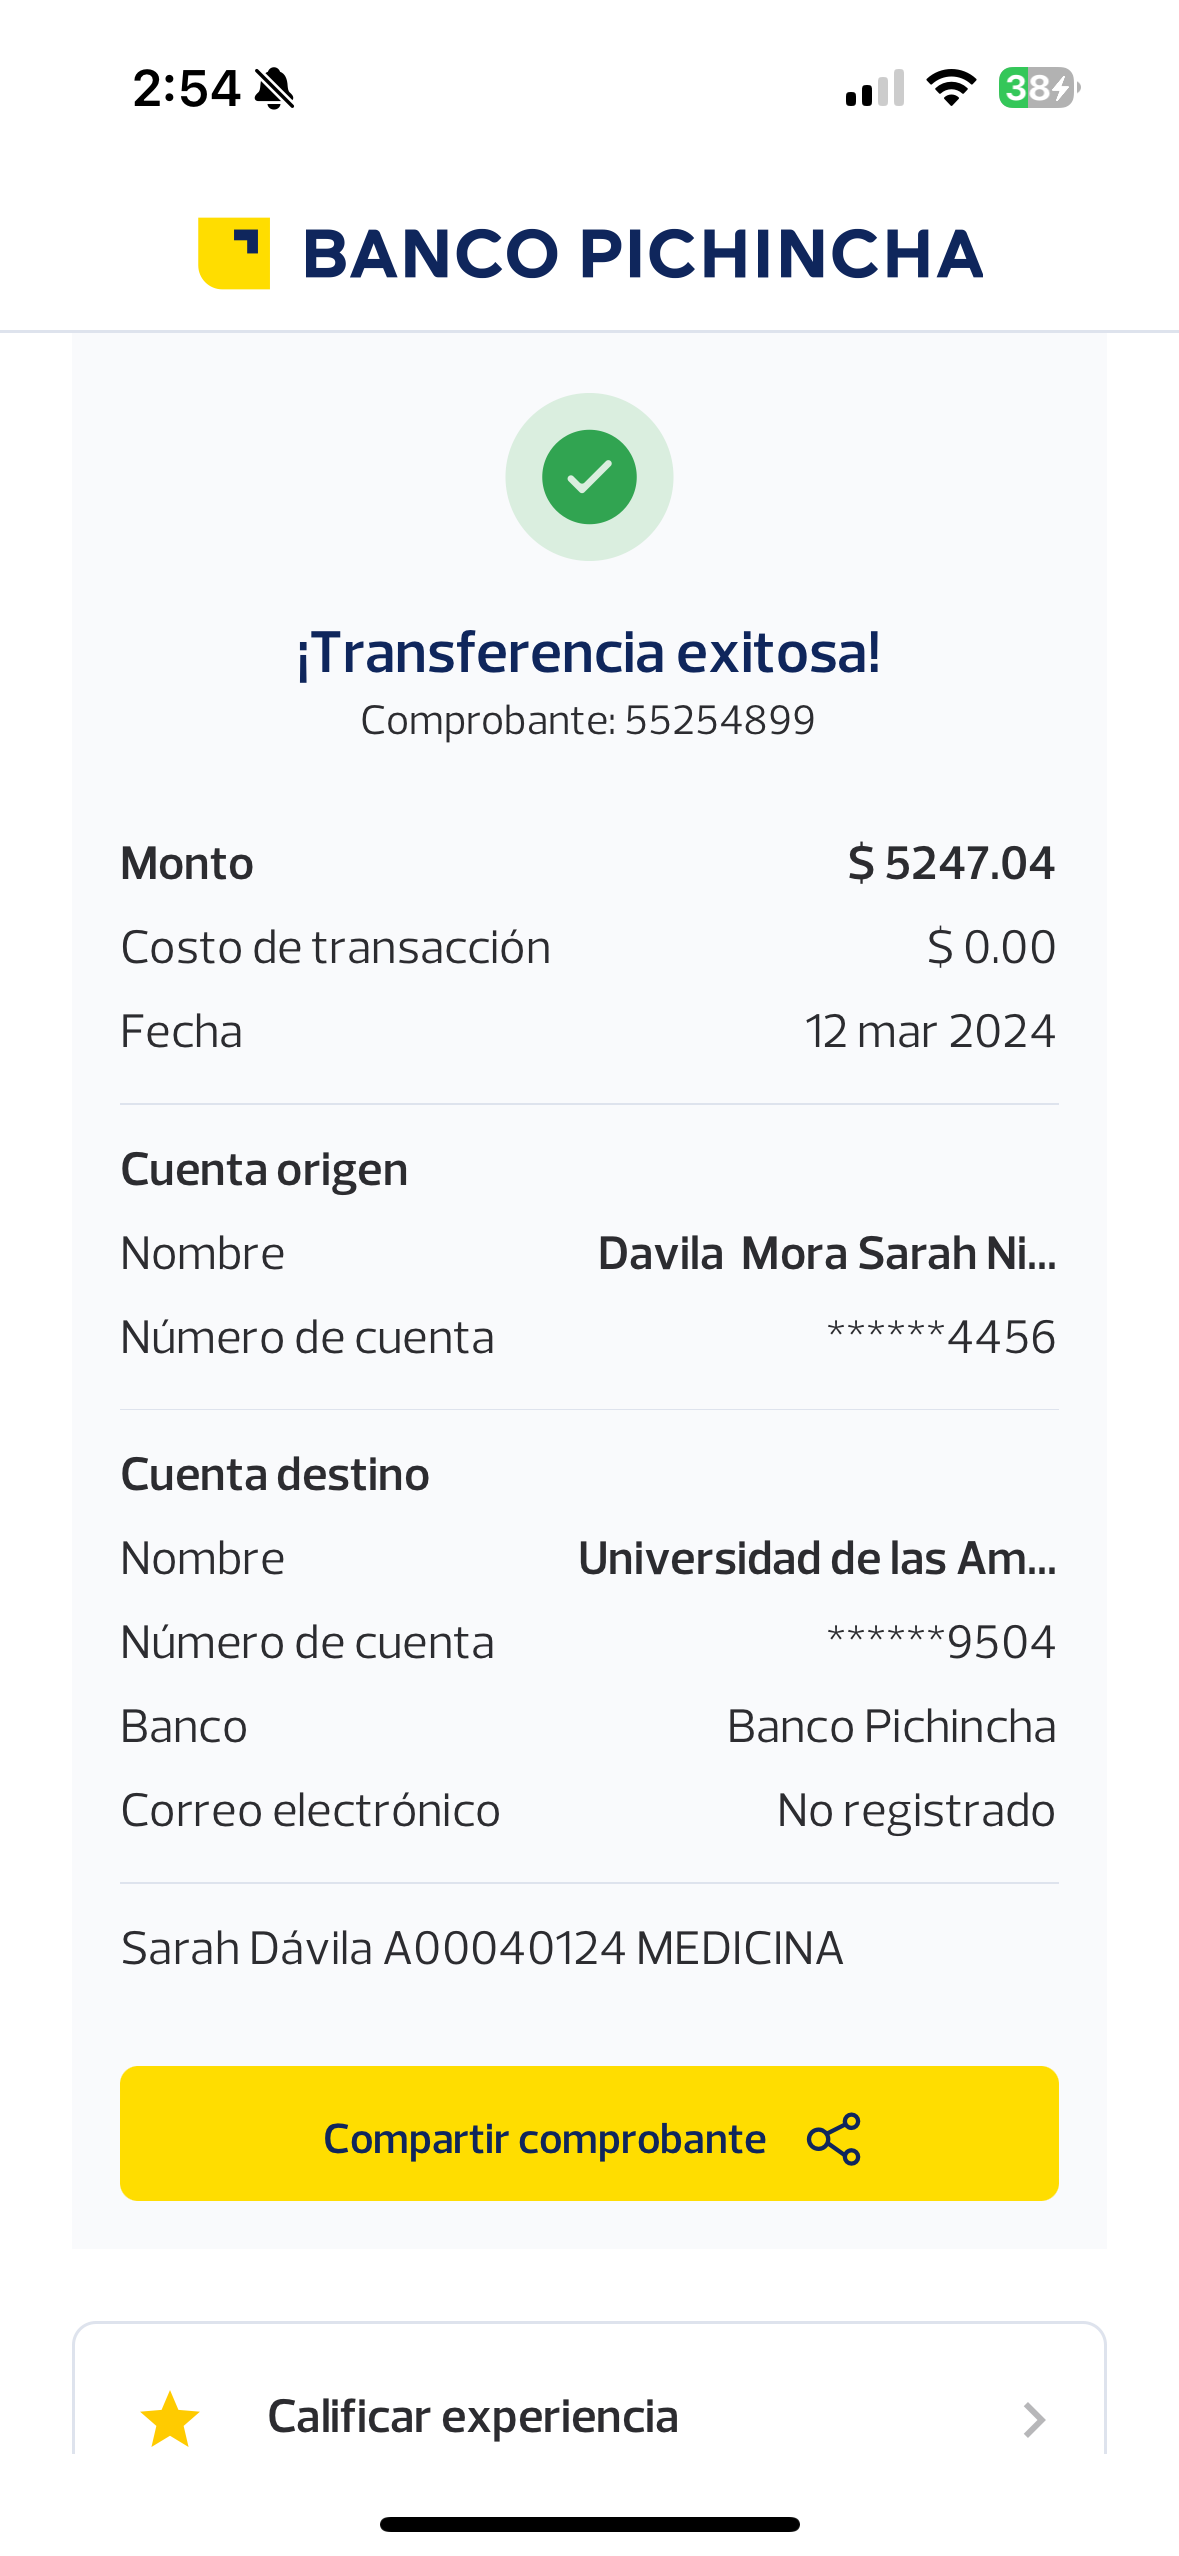
Task: Open the Calificar experiencia option
Action: pos(473,2417)
